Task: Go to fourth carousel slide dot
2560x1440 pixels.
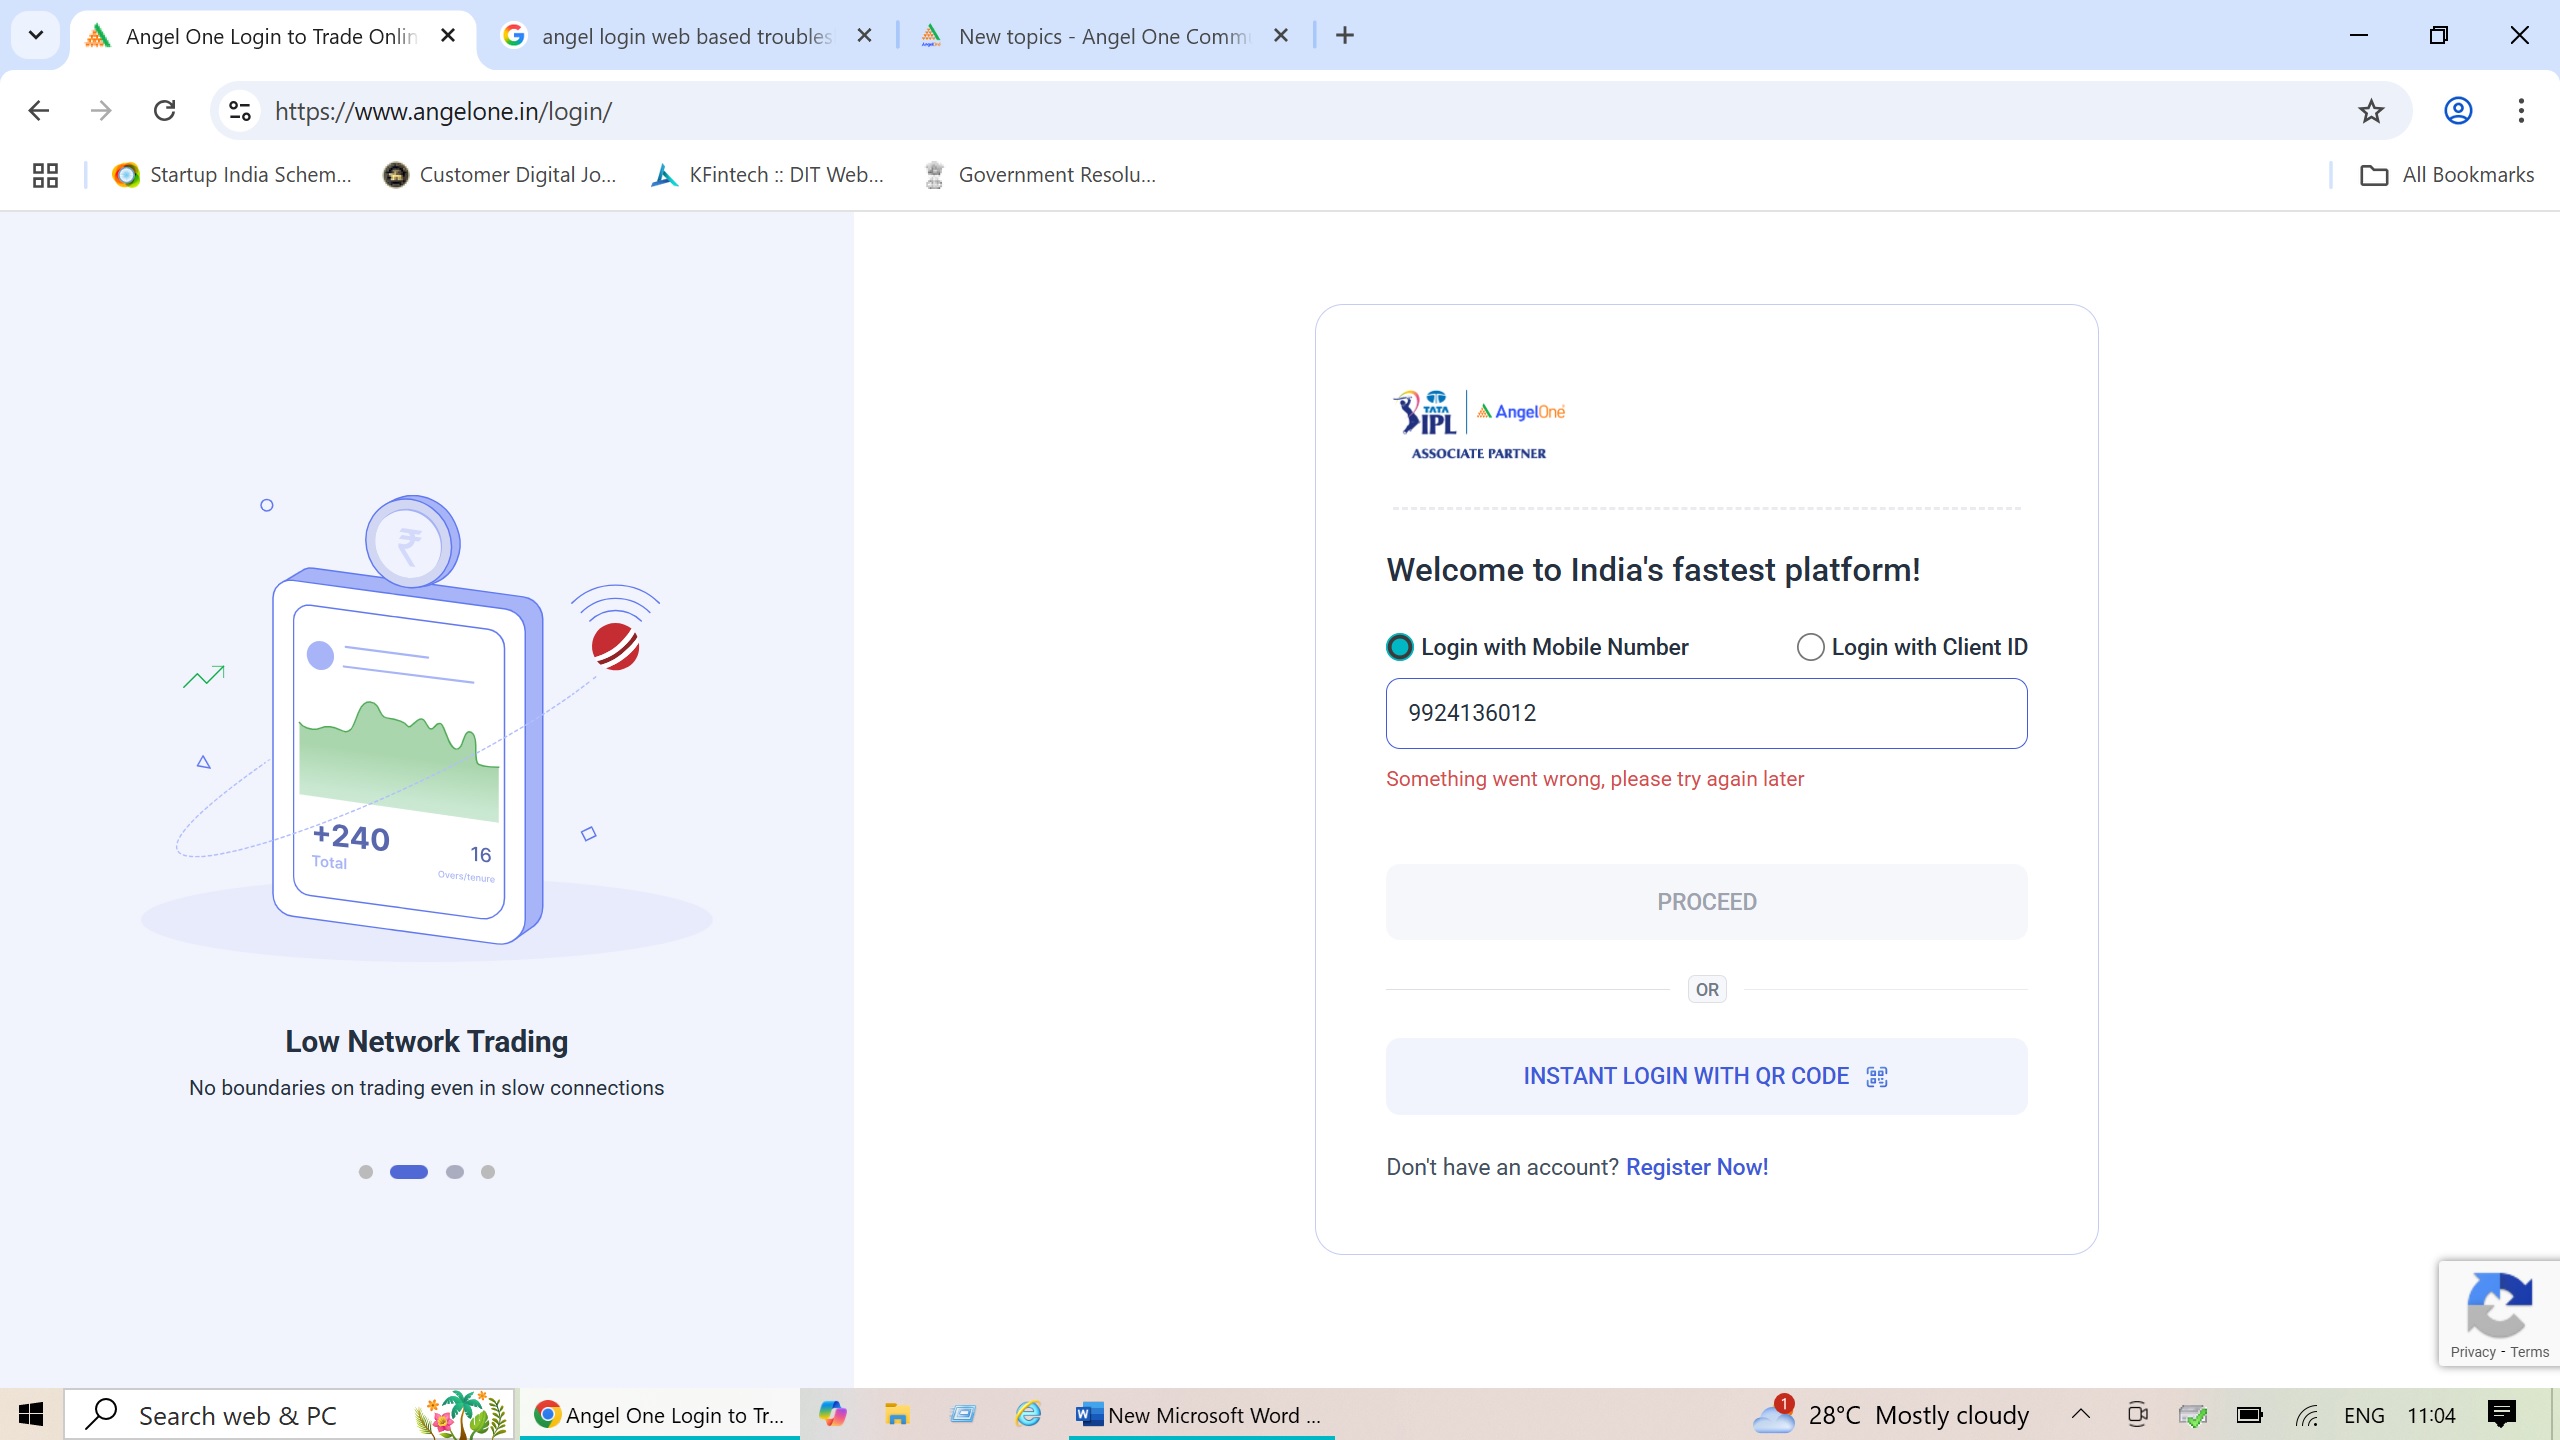Action: 488,1172
